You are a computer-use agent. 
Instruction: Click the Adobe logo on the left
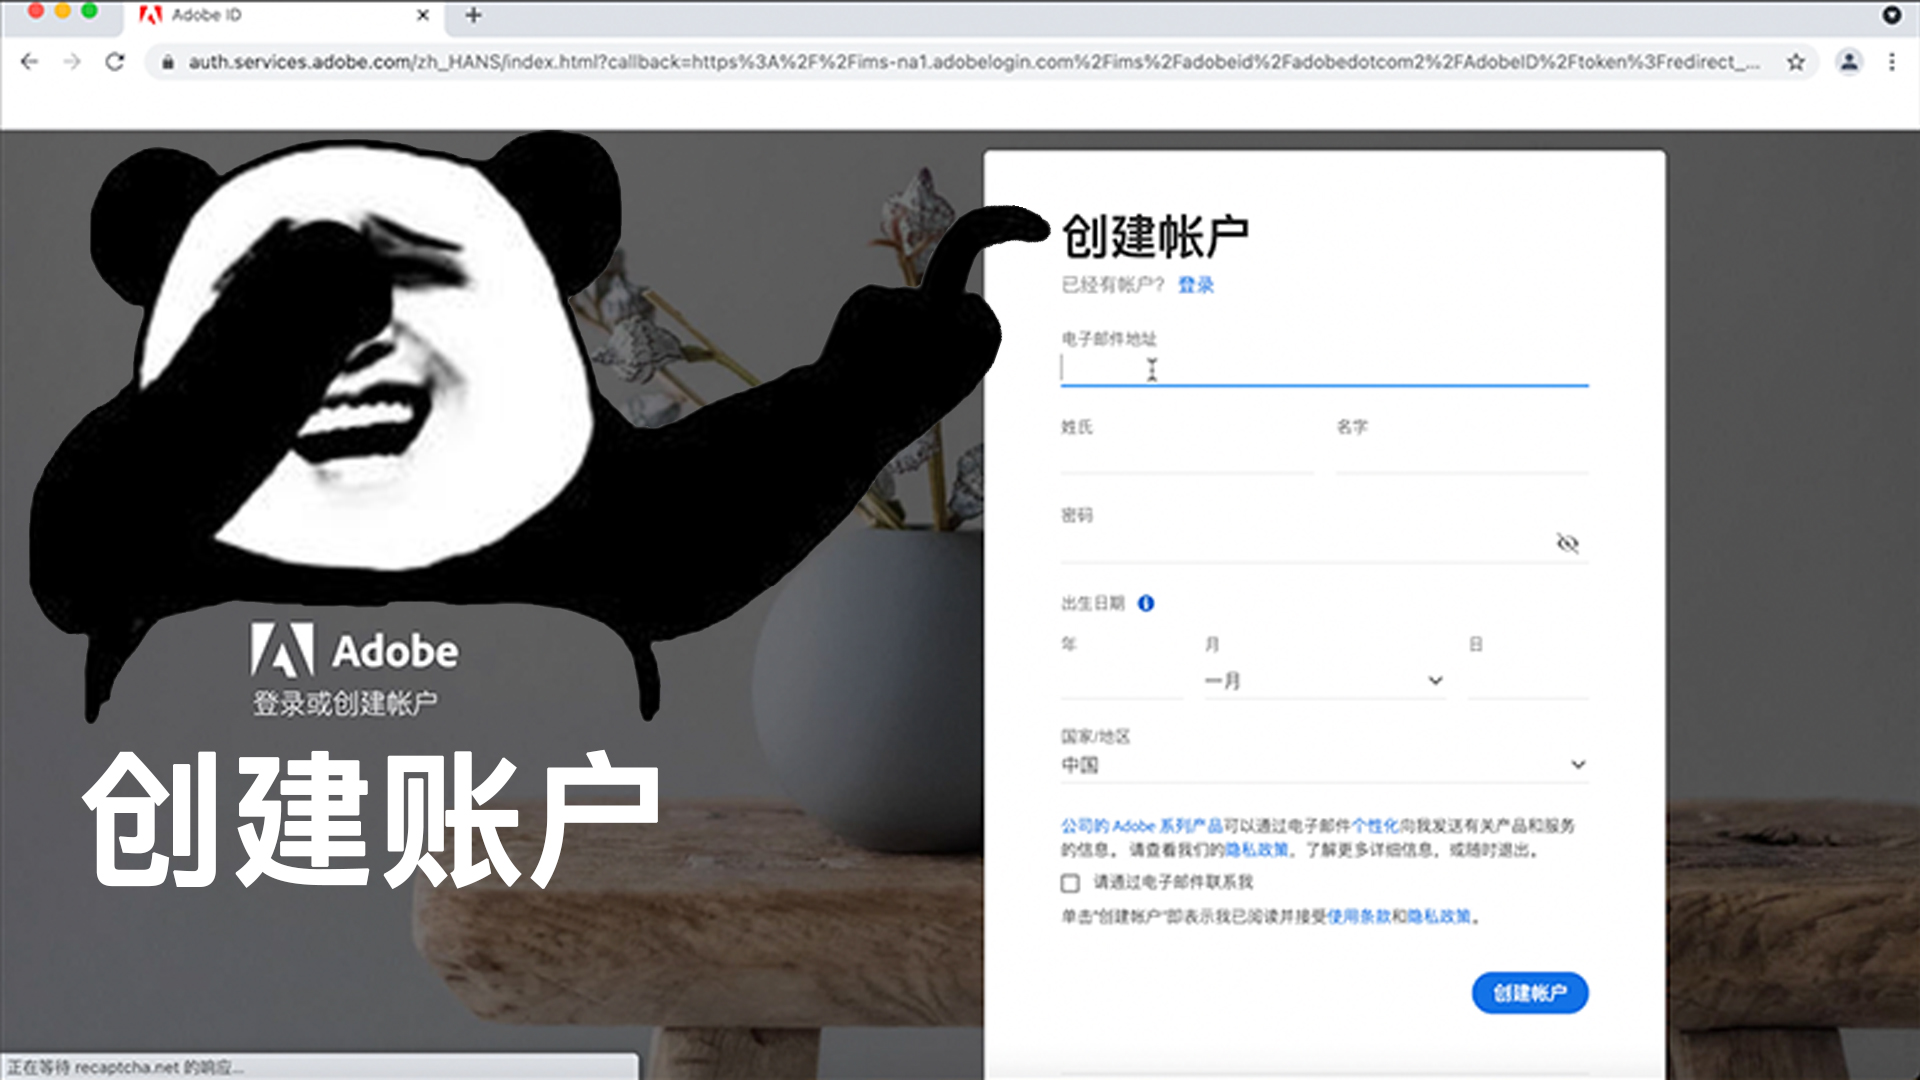[354, 651]
